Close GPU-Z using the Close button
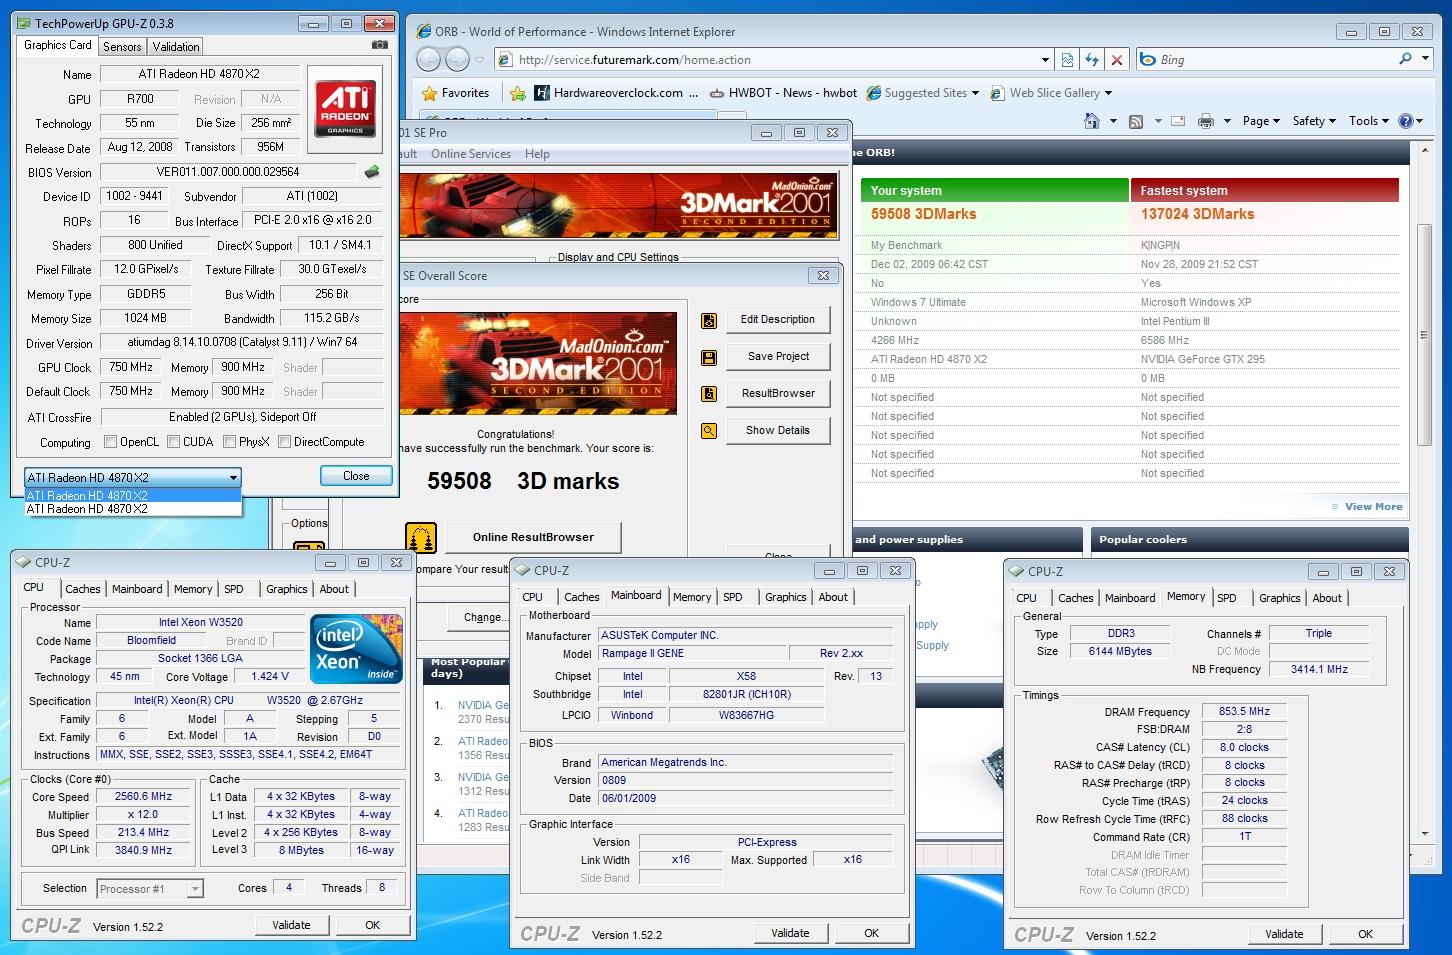Viewport: 1452px width, 955px height. (x=356, y=476)
